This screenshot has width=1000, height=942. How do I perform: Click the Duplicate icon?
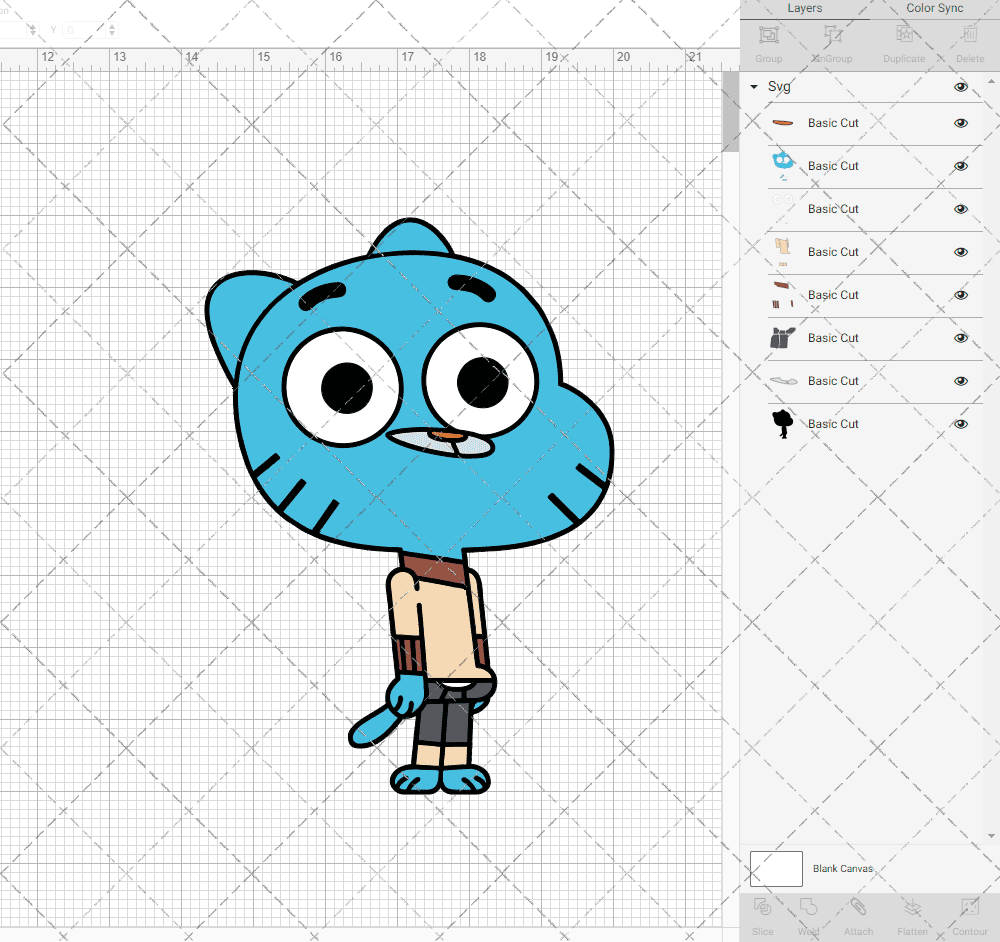point(904,34)
